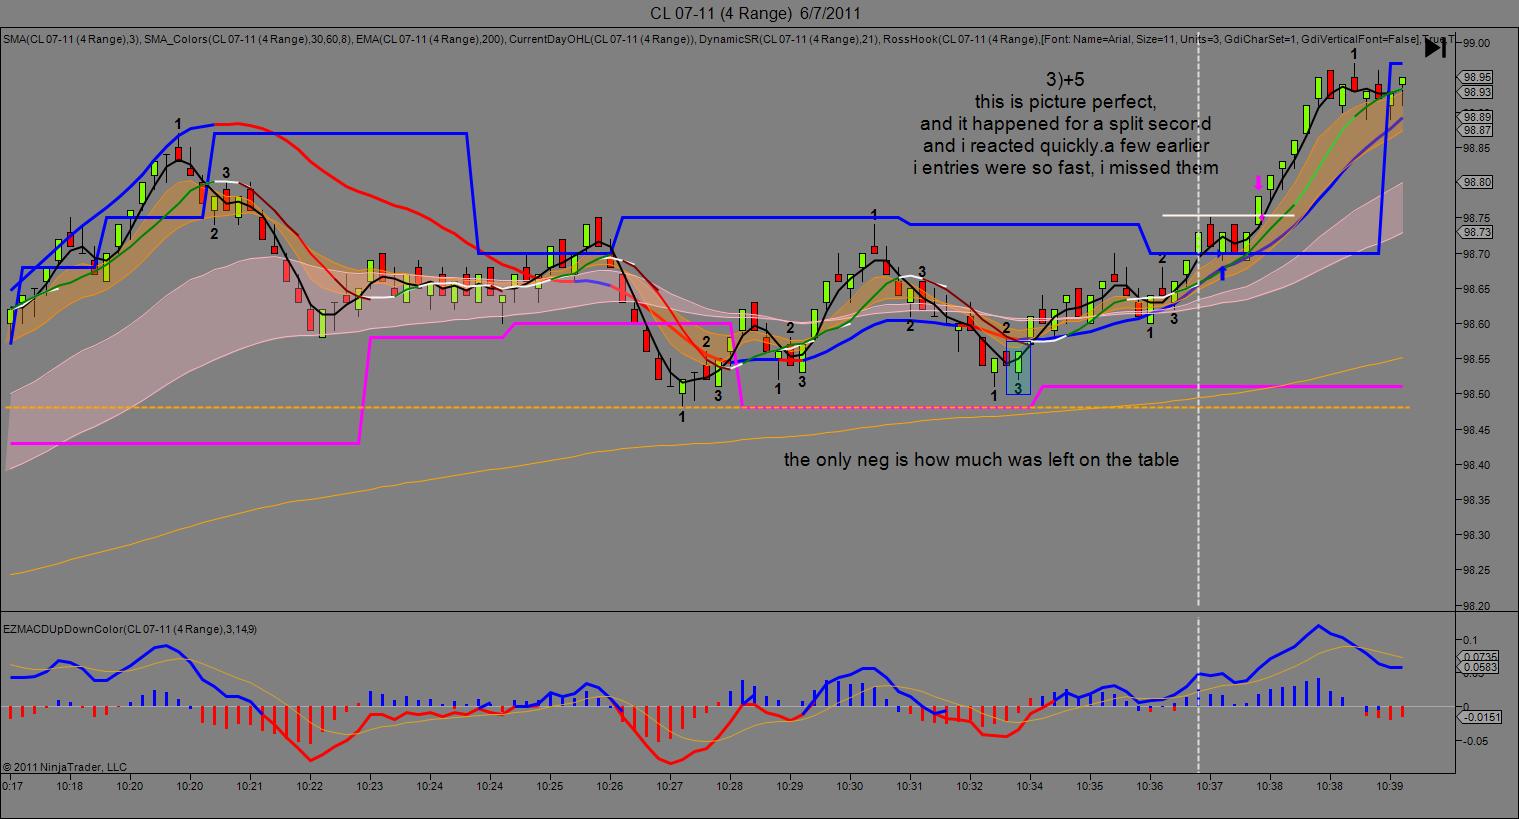The width and height of the screenshot is (1519, 819).
Task: Click the 98.87 price marker
Action: click(x=1477, y=130)
